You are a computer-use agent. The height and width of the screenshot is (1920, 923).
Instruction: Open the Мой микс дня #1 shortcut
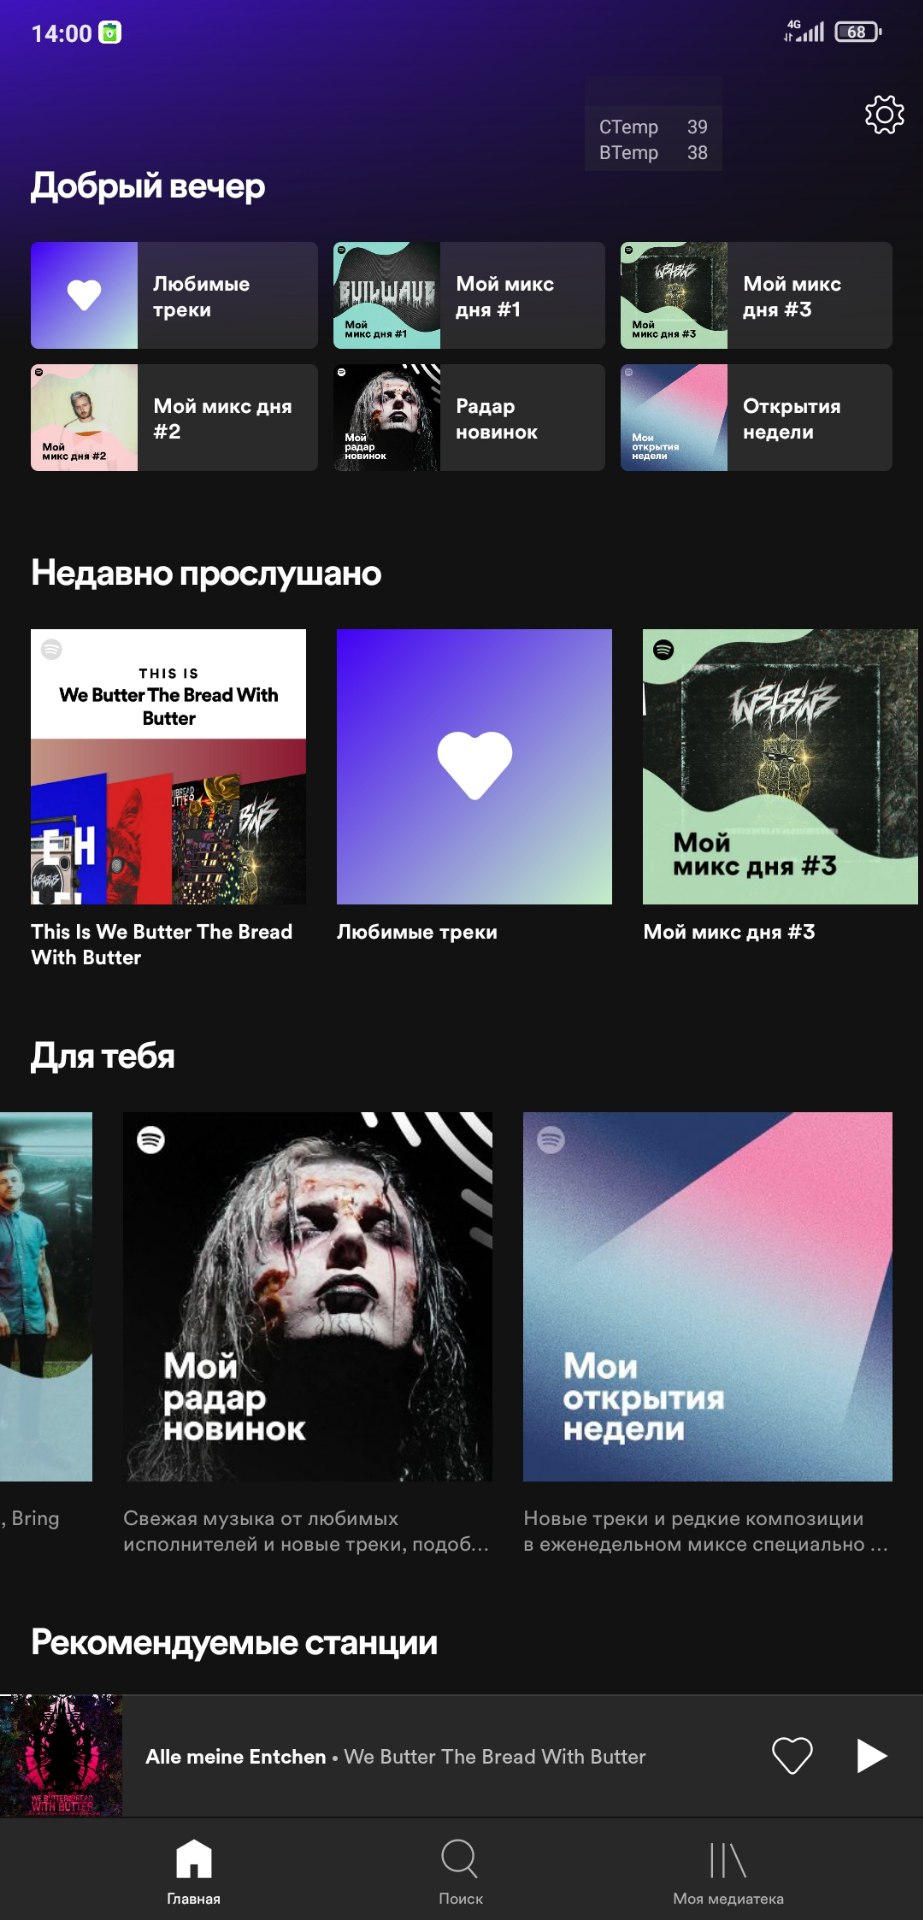pos(469,295)
